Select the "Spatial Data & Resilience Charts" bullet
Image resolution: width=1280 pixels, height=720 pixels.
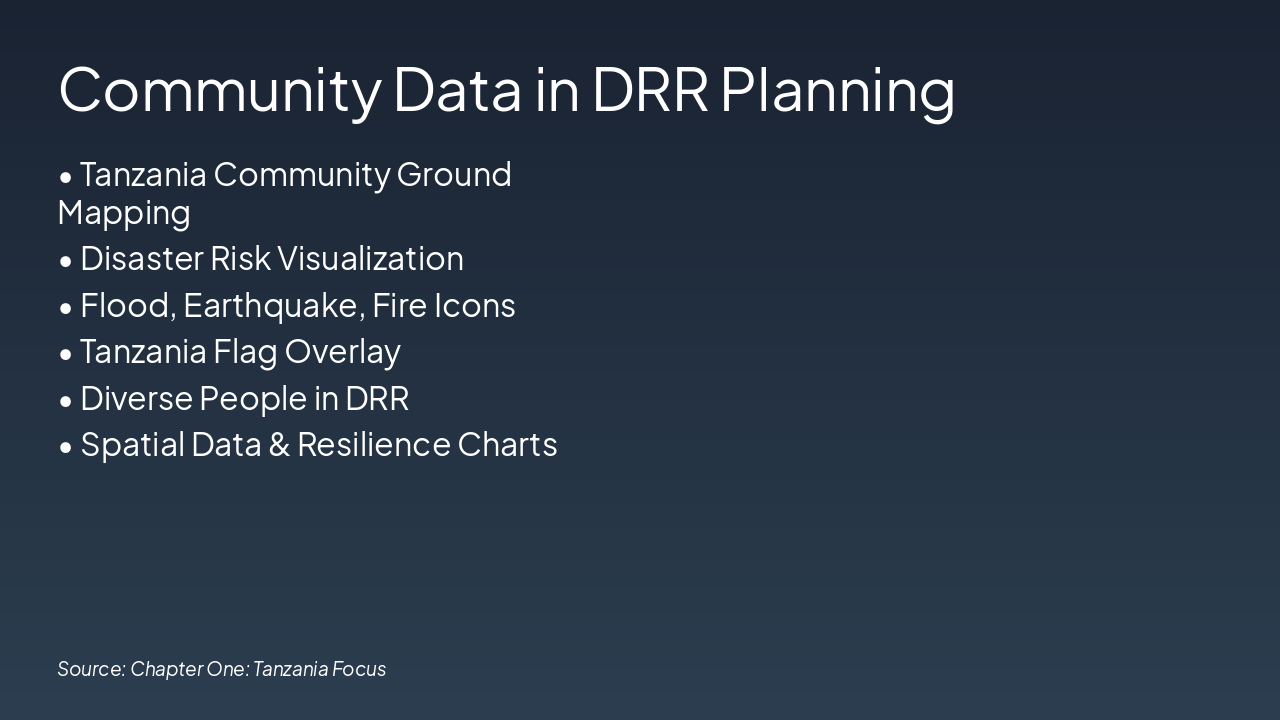pos(318,444)
